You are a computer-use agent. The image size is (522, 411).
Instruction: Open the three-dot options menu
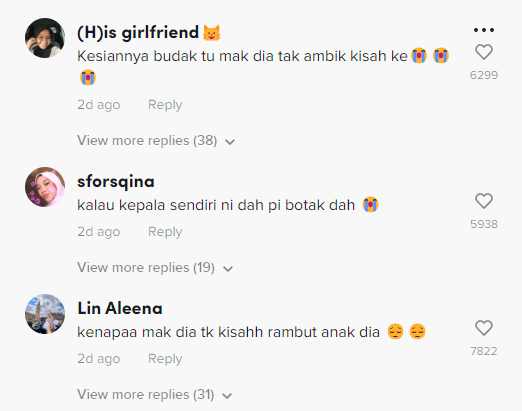click(484, 30)
